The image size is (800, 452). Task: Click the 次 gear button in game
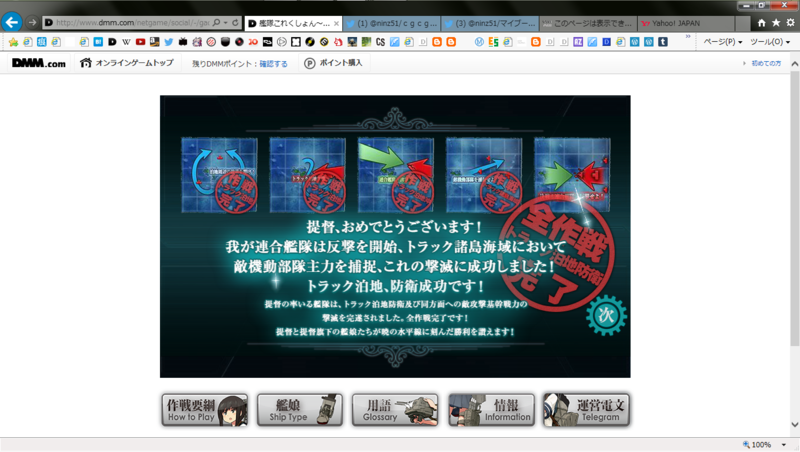pyautogui.click(x=606, y=315)
